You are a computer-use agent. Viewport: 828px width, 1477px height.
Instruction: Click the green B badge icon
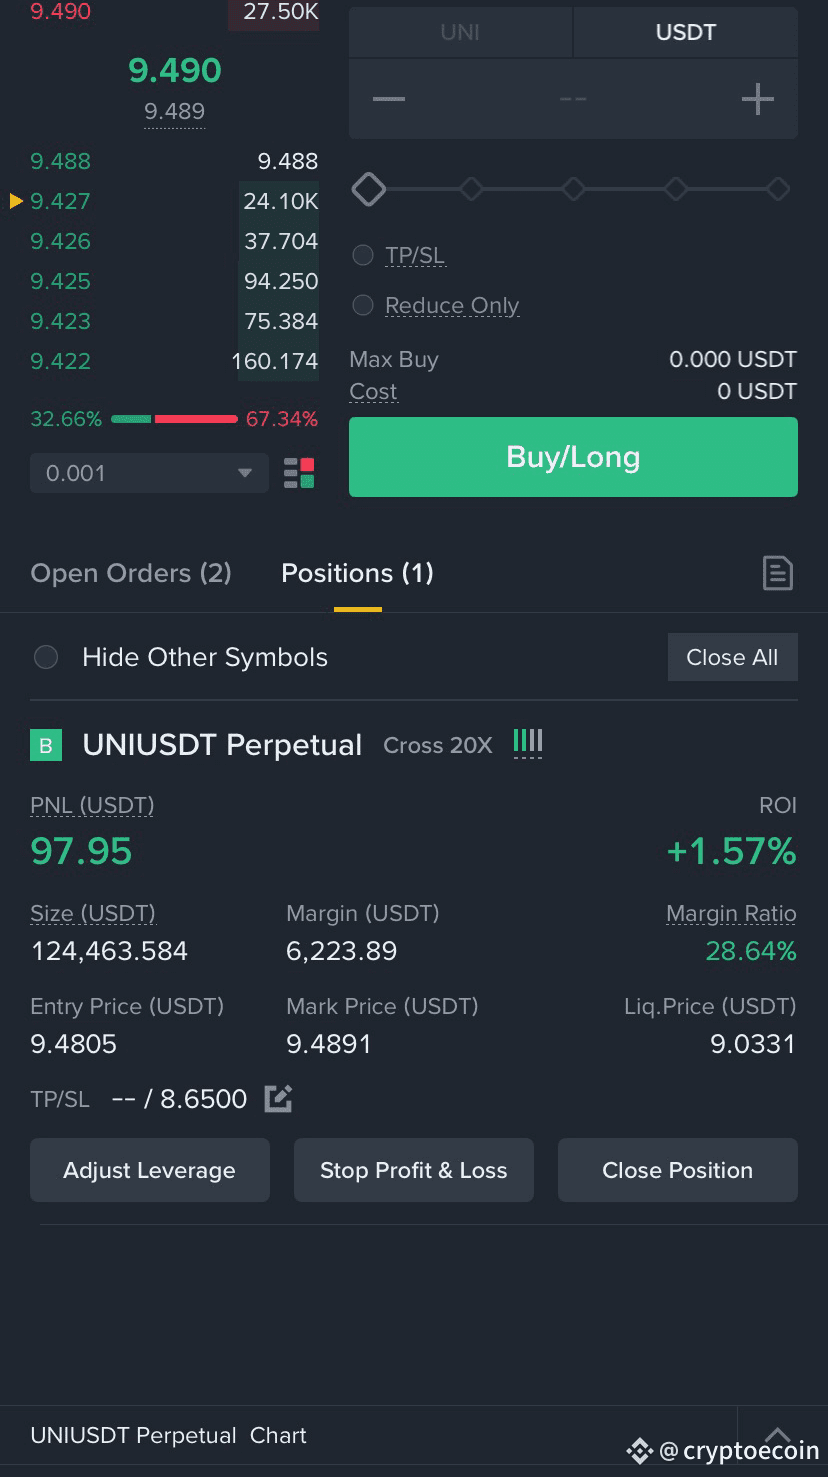46,745
